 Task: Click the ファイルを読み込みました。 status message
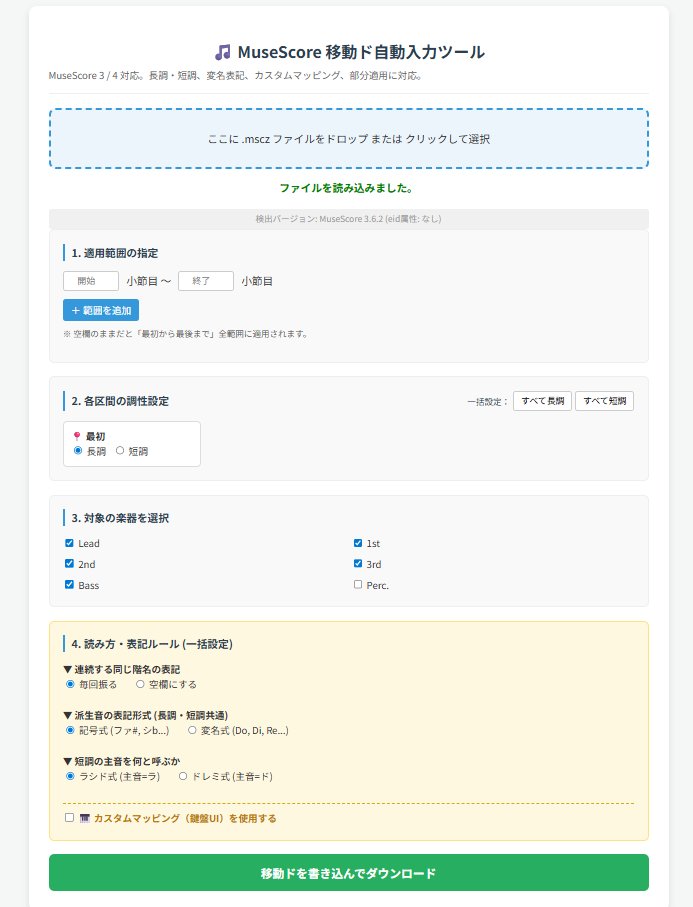[346, 188]
